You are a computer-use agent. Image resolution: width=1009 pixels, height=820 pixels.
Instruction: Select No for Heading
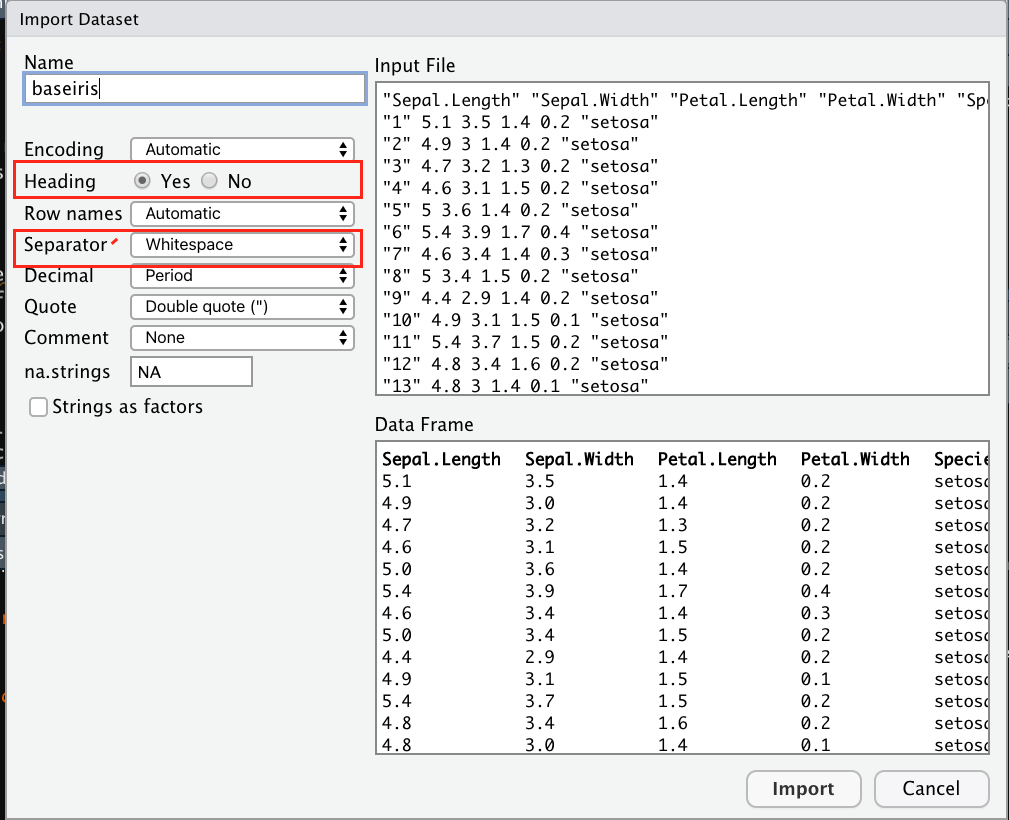pyautogui.click(x=209, y=181)
